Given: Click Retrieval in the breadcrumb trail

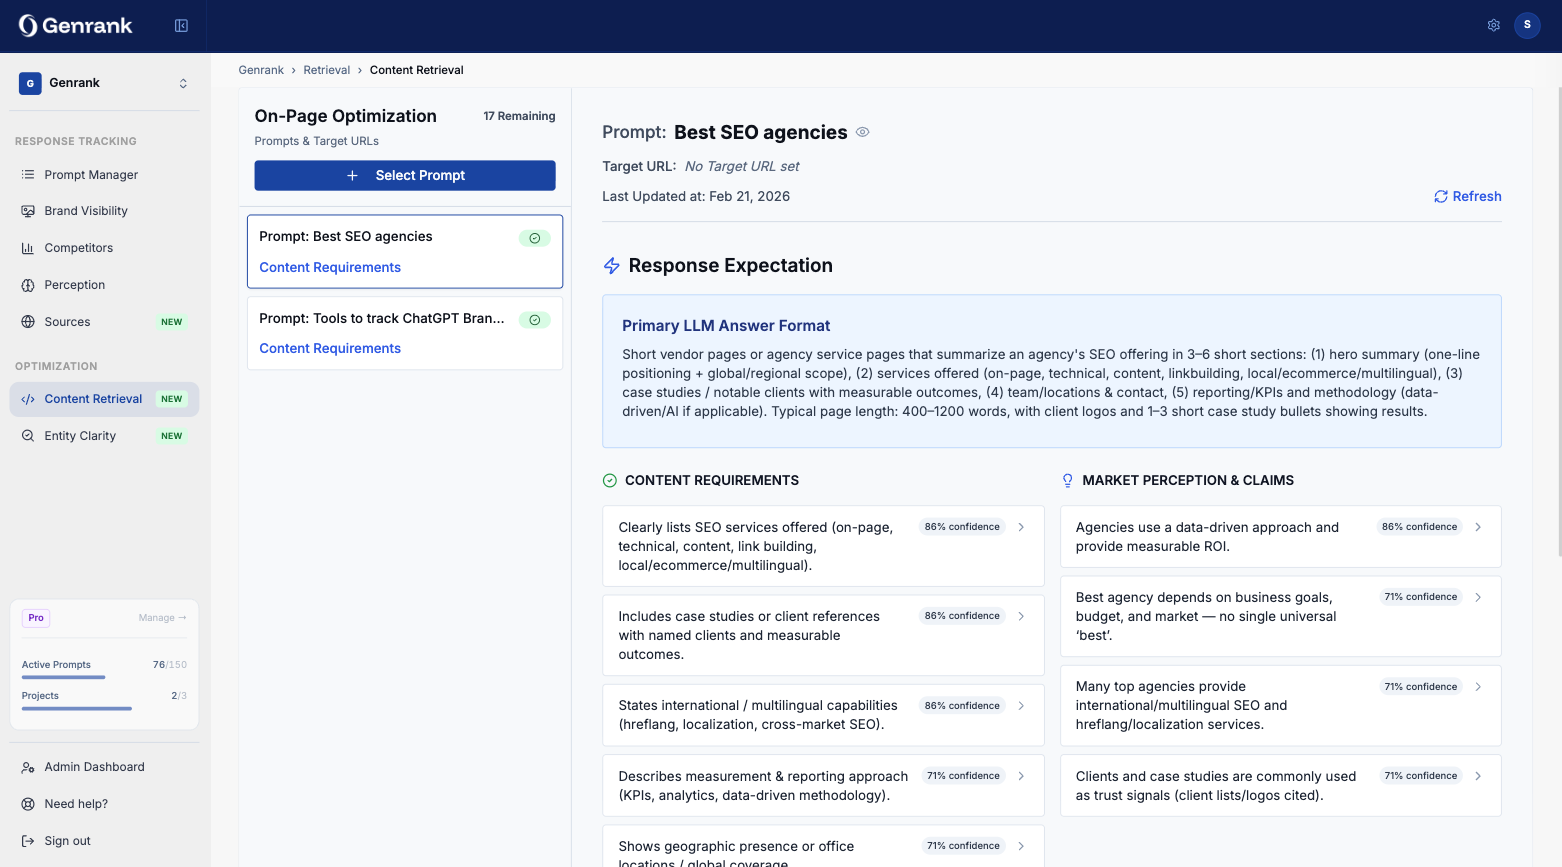Looking at the screenshot, I should coord(326,70).
